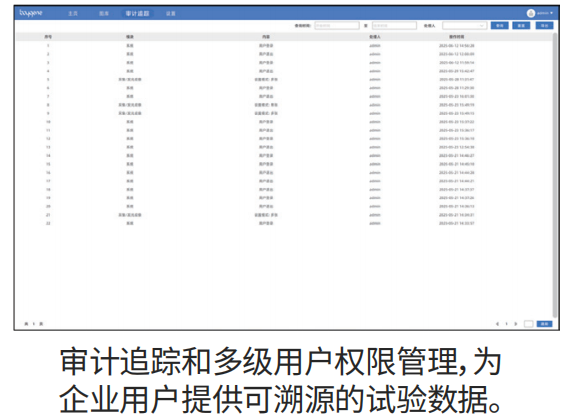Click the middle blue reset button in the filter bar

point(521,25)
